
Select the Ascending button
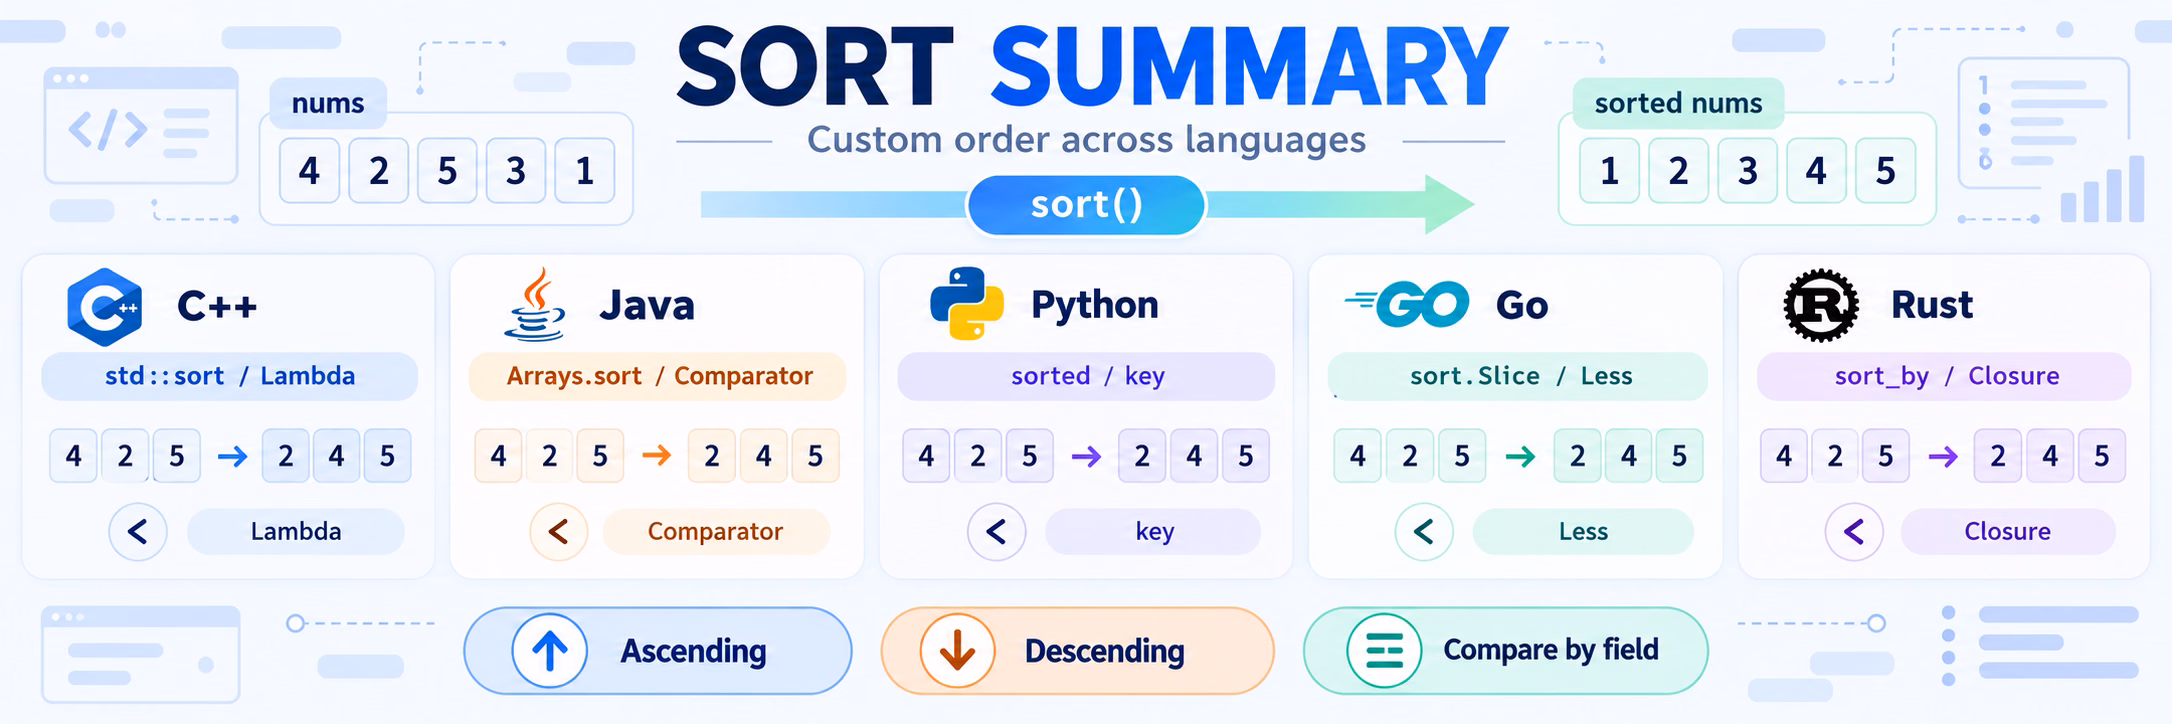658,651
